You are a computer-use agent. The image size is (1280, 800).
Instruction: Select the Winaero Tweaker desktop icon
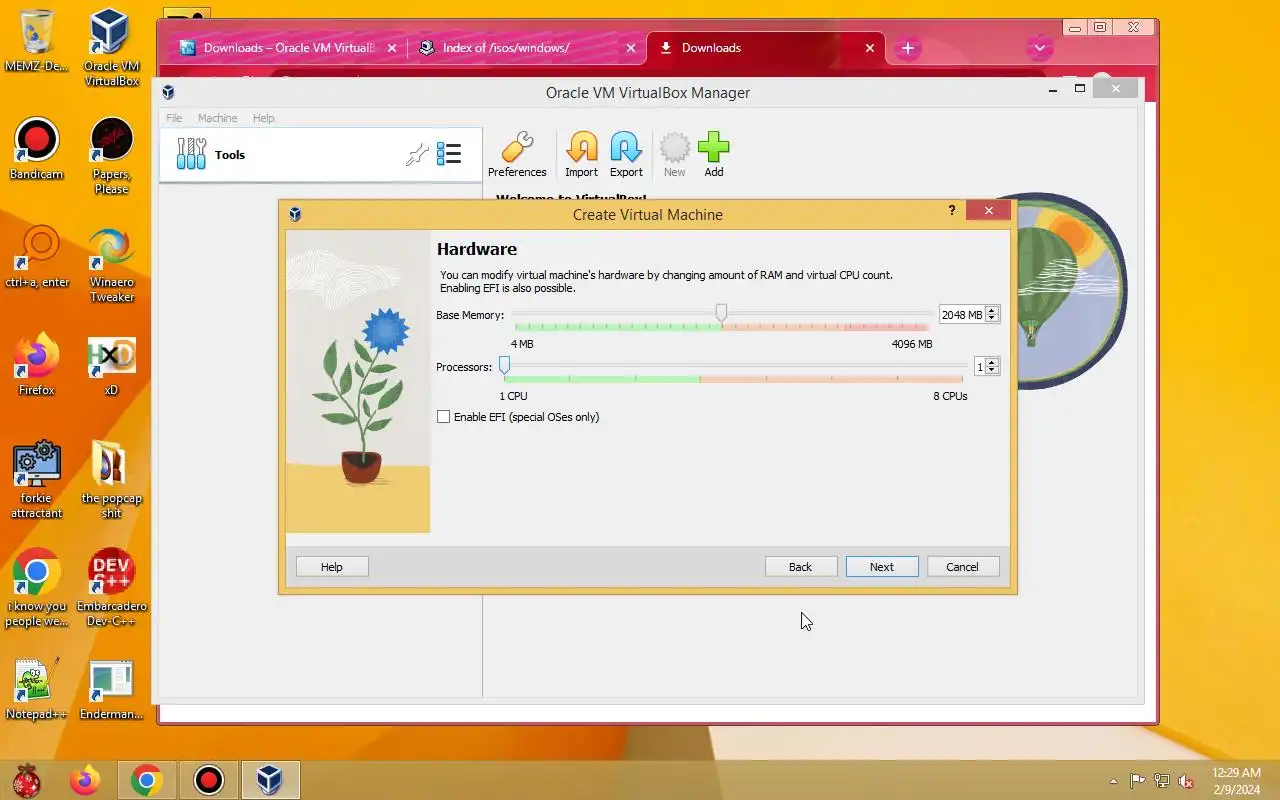(111, 264)
